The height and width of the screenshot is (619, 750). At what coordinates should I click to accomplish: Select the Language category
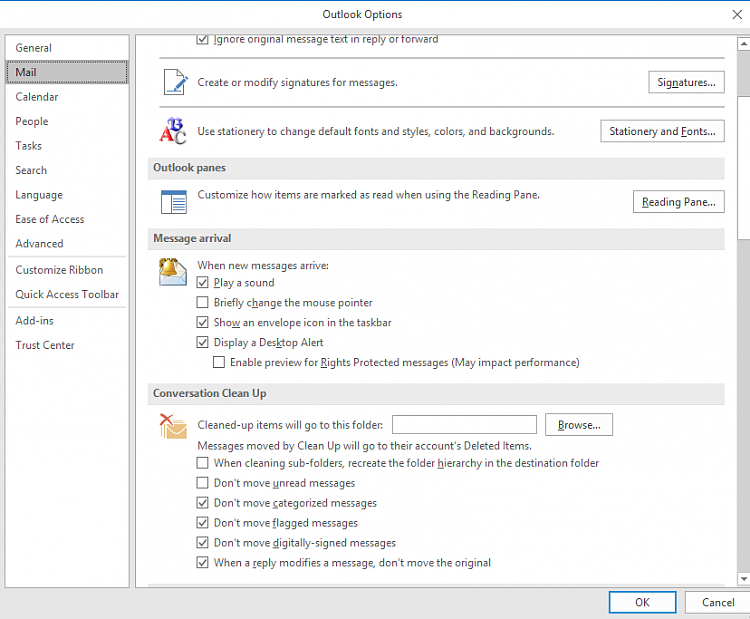point(67,195)
